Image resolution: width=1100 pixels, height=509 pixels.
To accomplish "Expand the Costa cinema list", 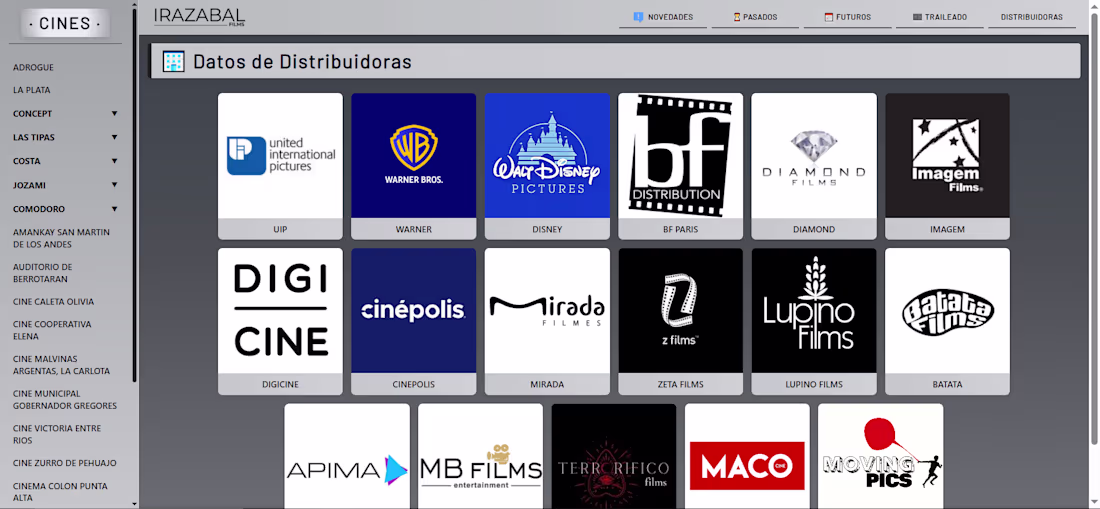I will 65,161.
